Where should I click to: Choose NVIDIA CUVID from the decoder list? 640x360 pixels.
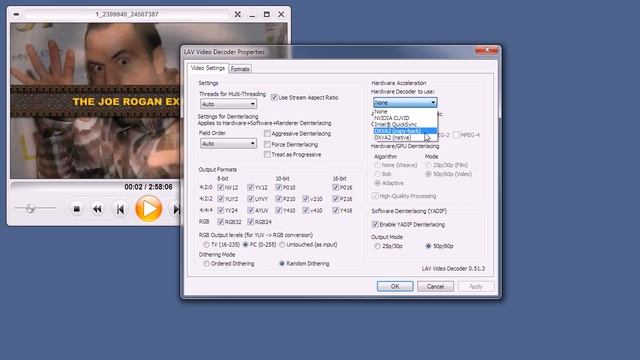(x=405, y=118)
